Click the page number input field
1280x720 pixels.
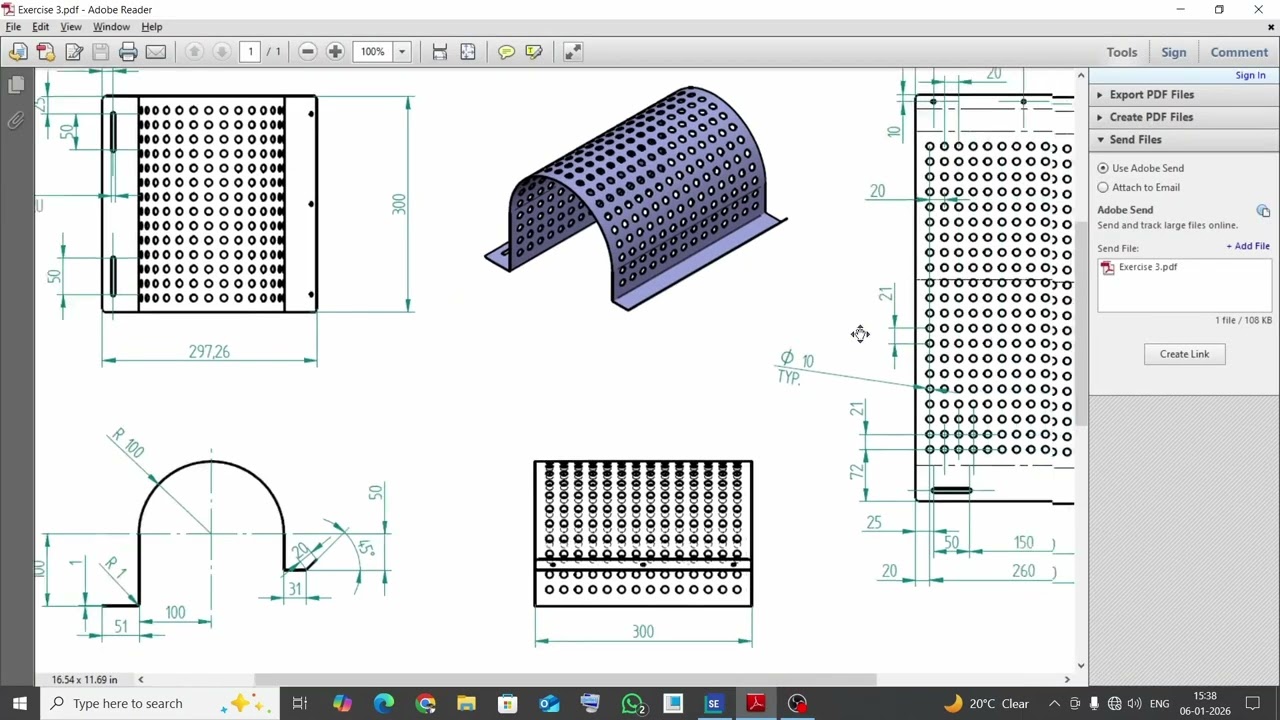[x=250, y=52]
